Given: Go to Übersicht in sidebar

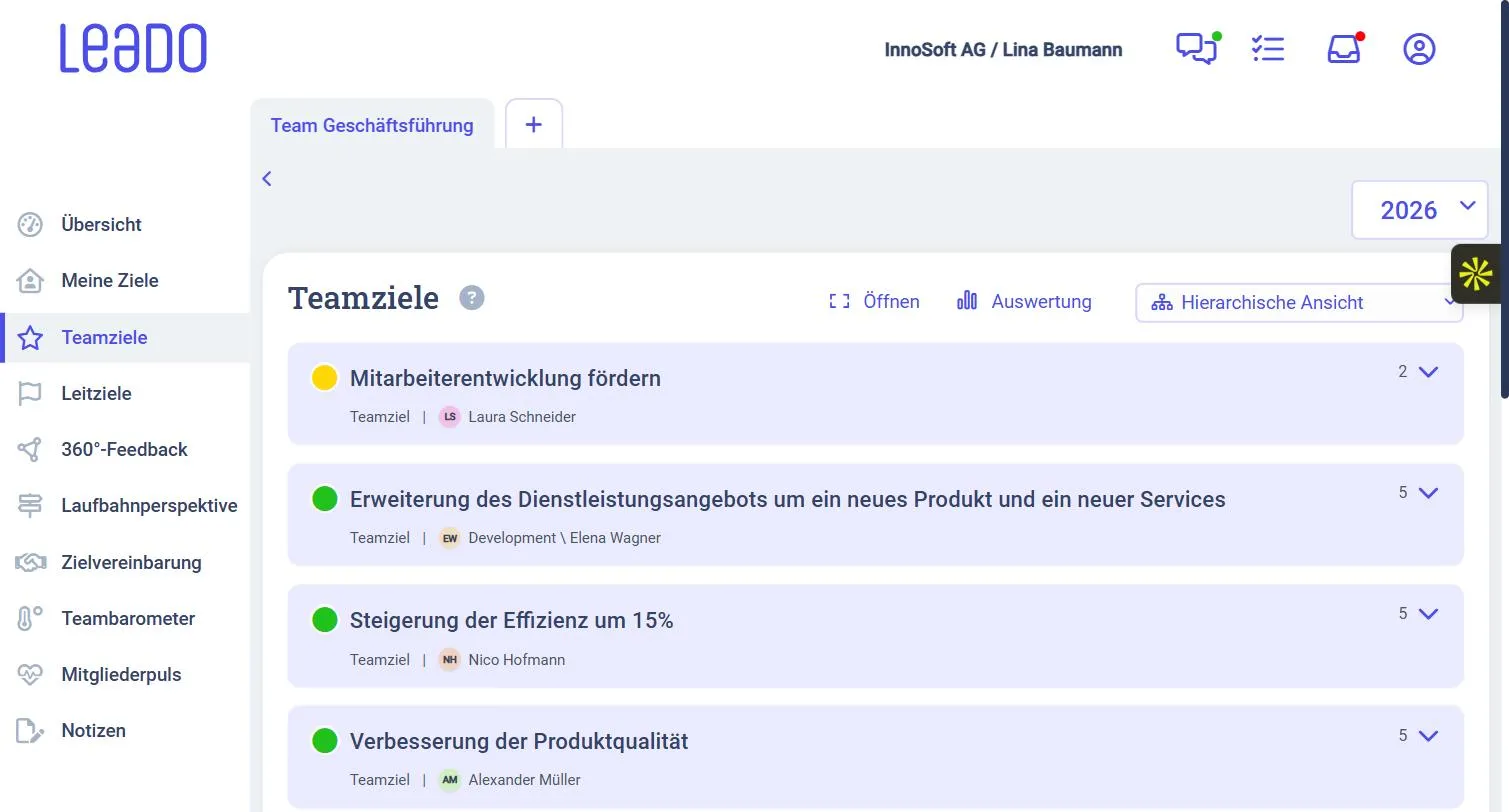Looking at the screenshot, I should pos(101,224).
